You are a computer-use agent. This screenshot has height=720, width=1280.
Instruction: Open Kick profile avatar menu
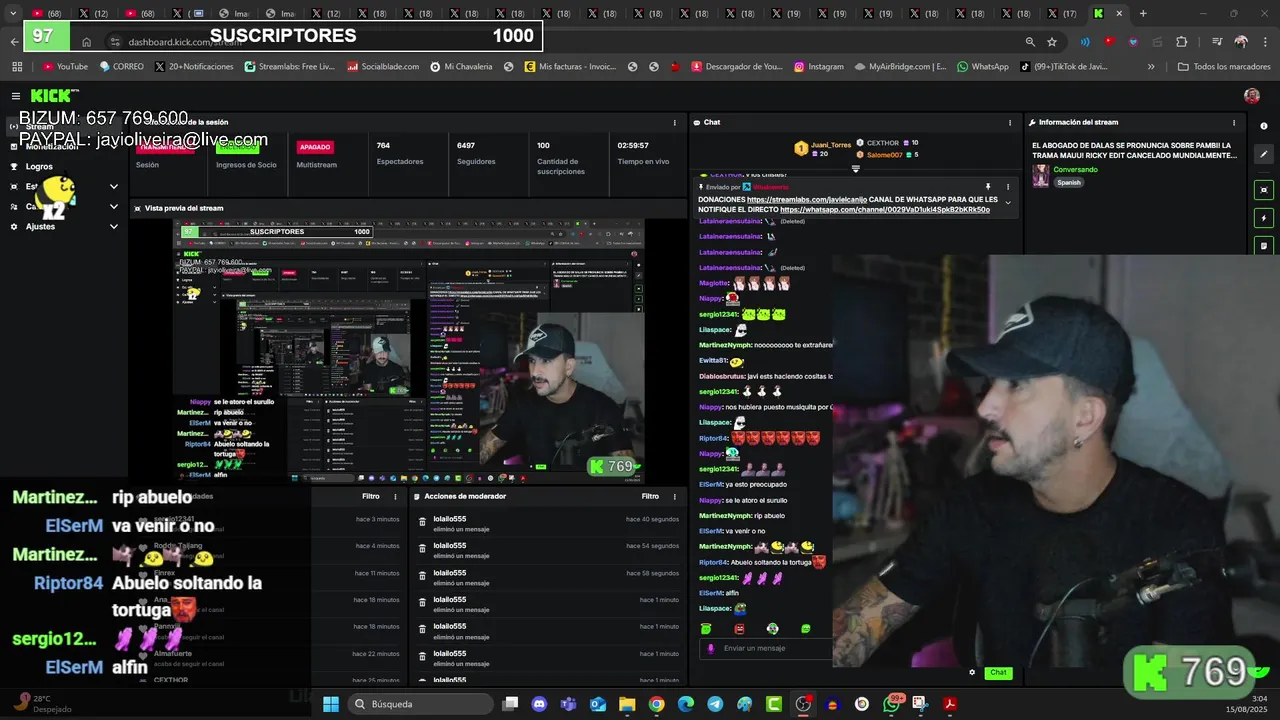pos(1252,96)
